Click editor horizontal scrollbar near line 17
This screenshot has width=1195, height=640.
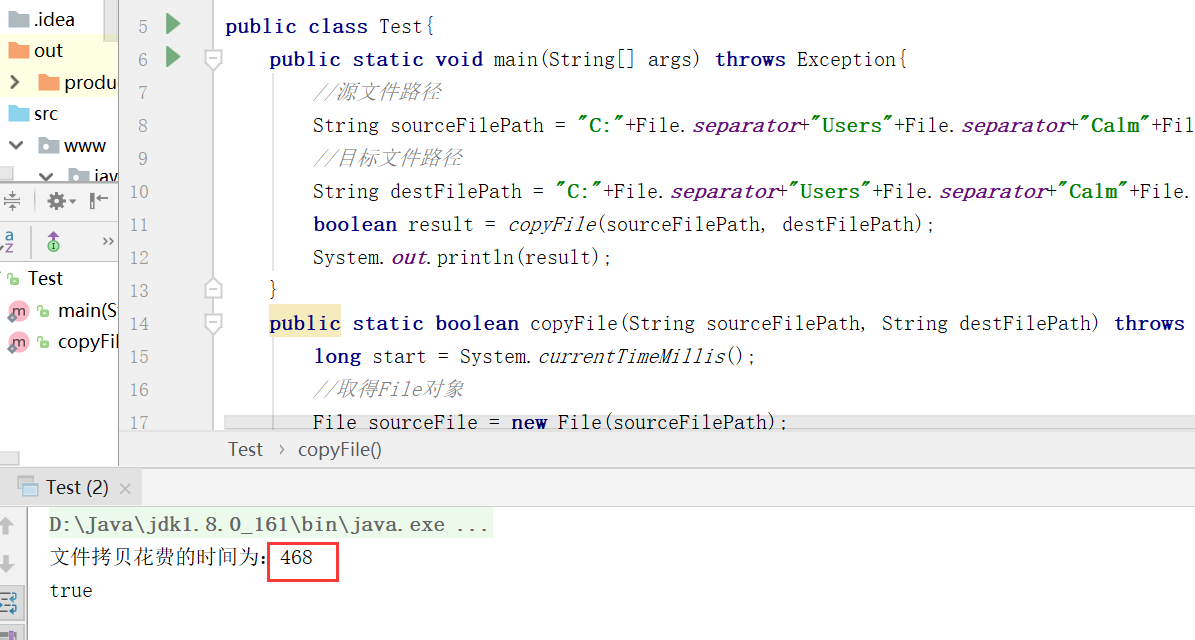[710, 421]
